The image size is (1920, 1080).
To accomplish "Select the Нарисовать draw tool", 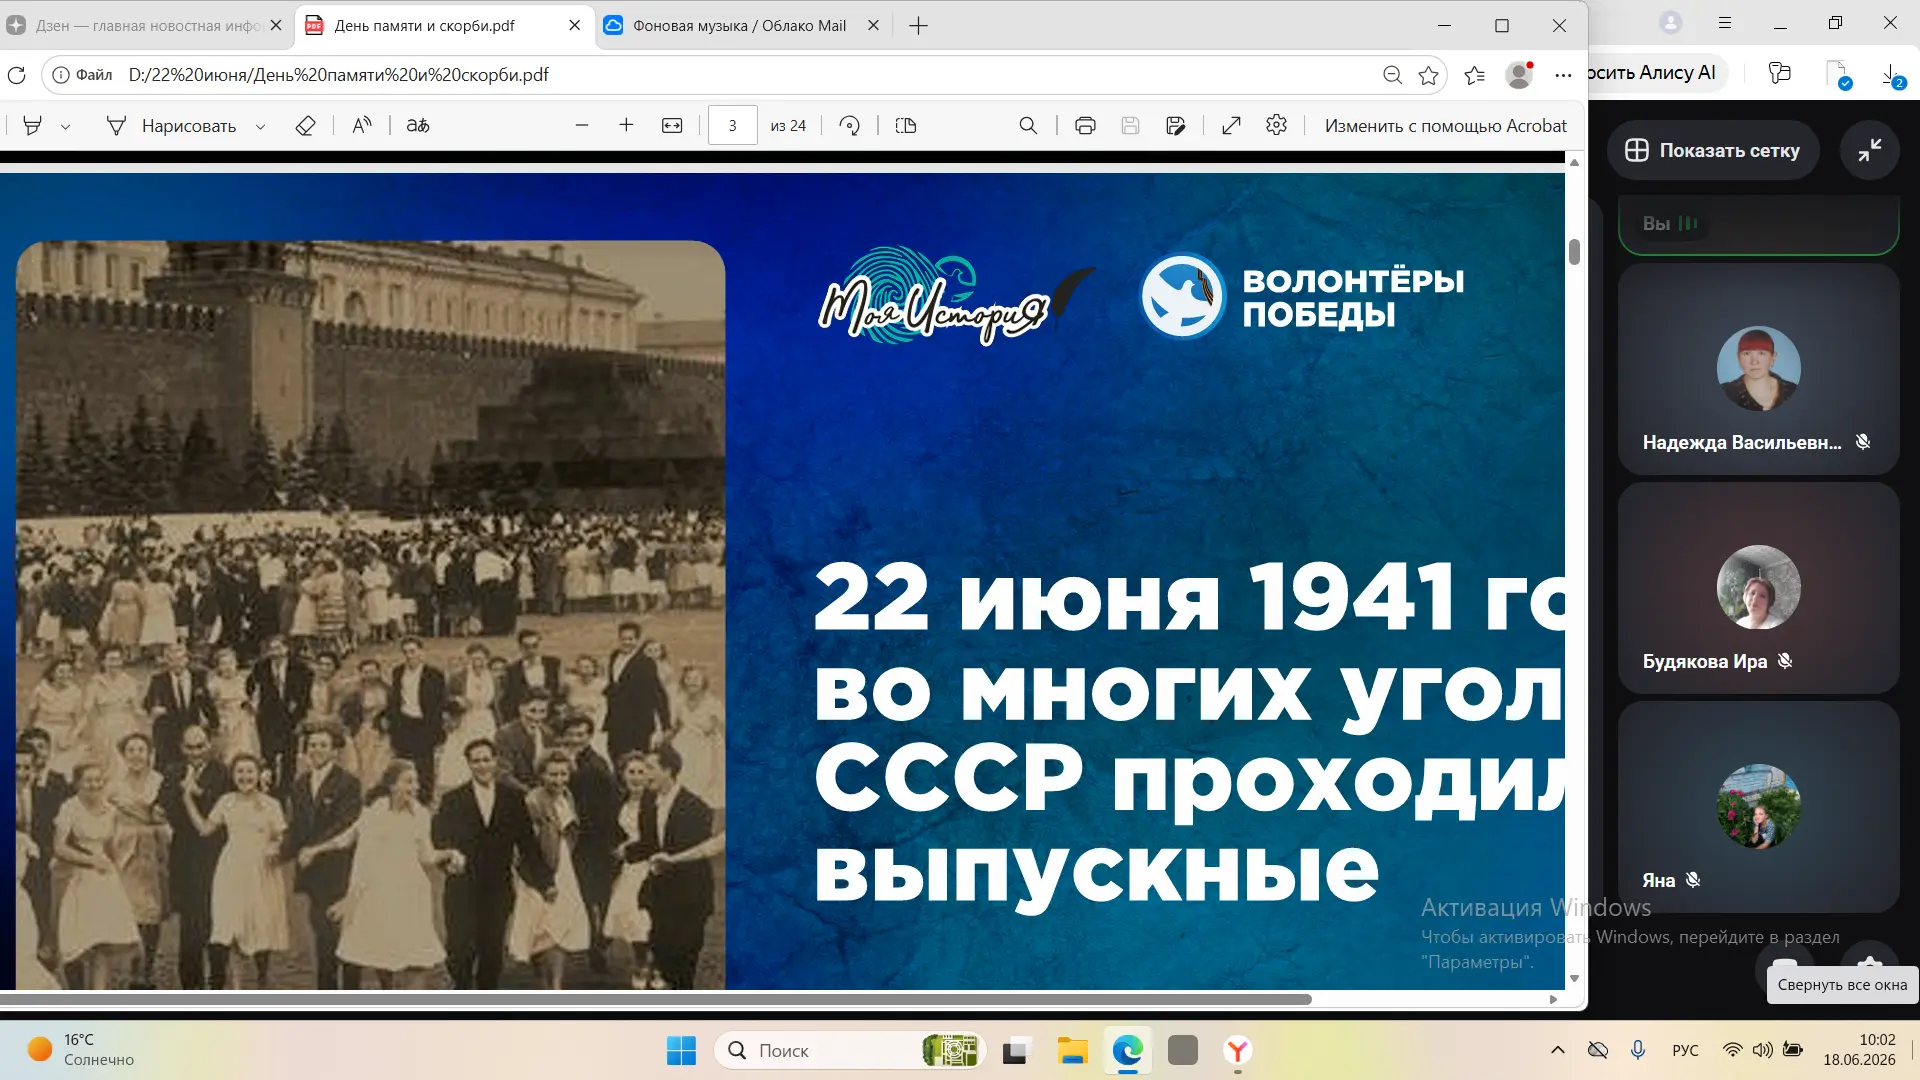I will tap(172, 126).
